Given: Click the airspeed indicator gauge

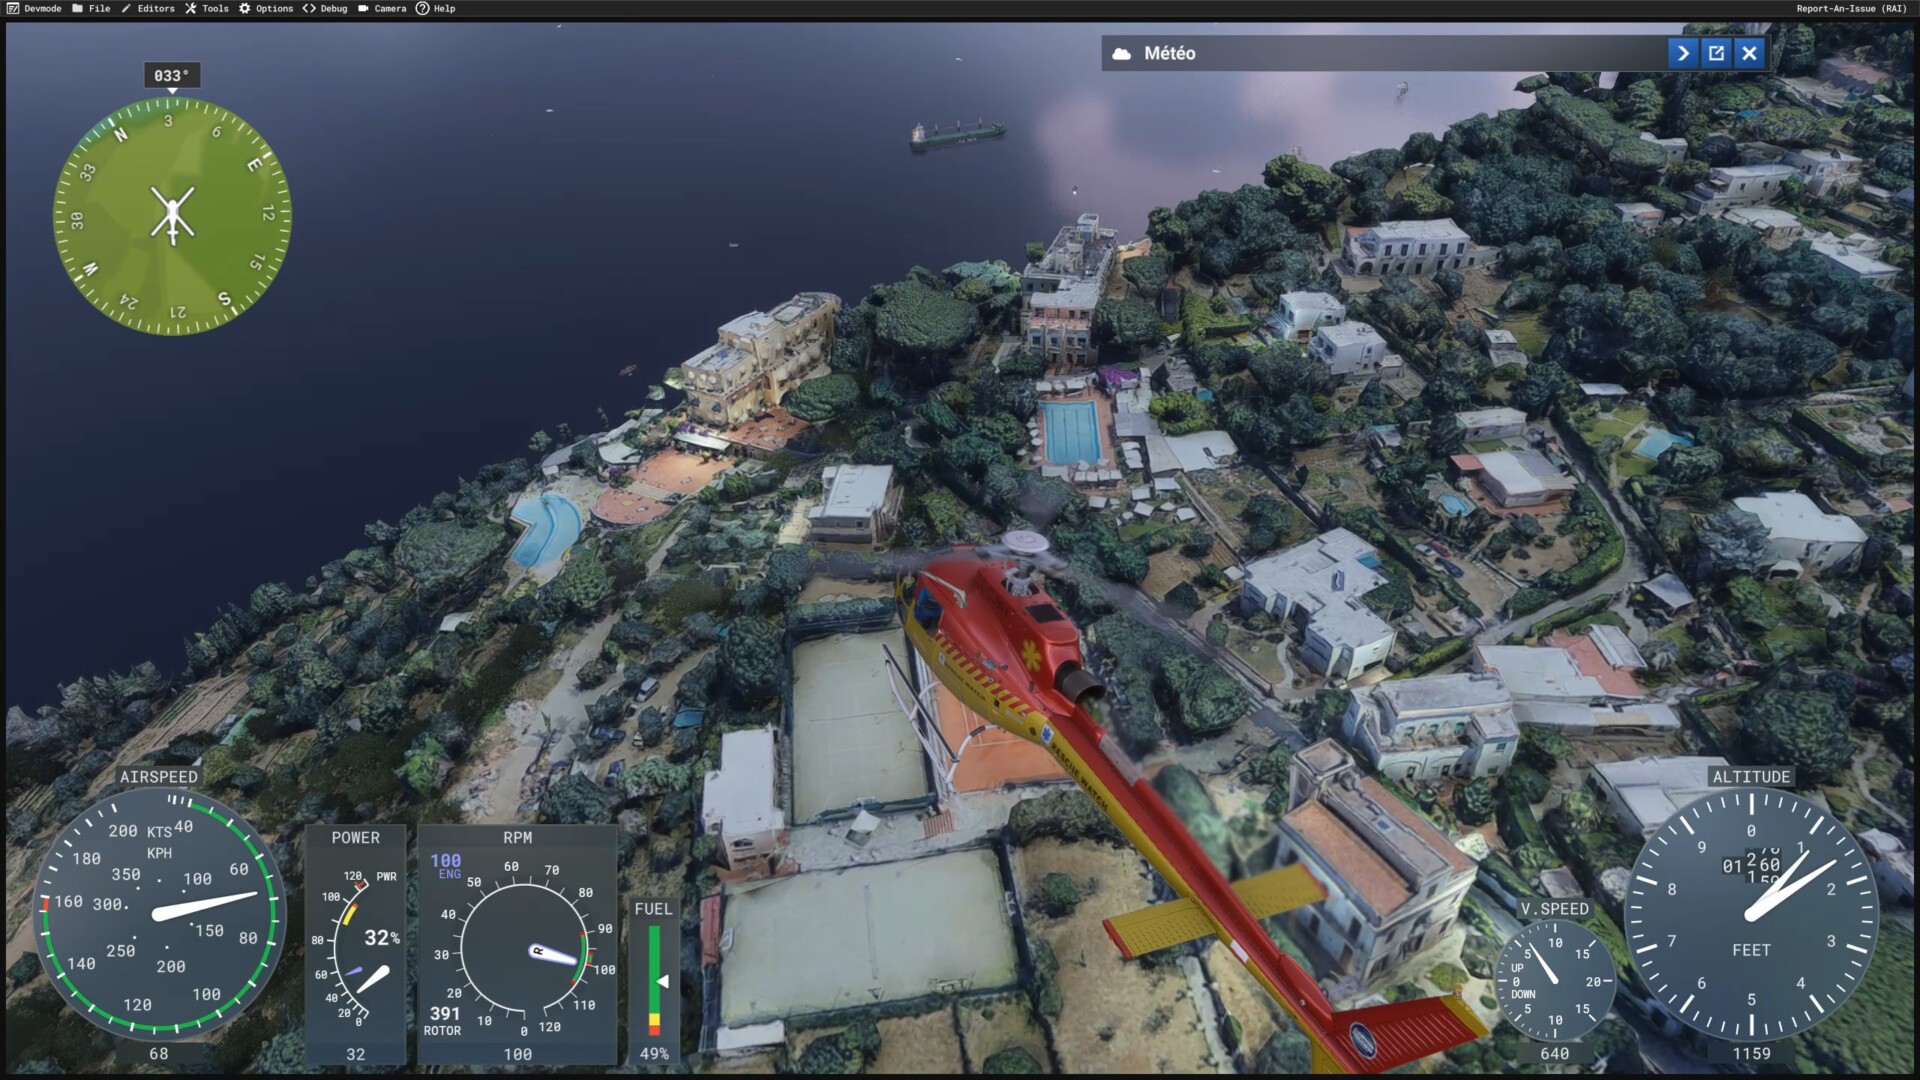Looking at the screenshot, I should (159, 914).
